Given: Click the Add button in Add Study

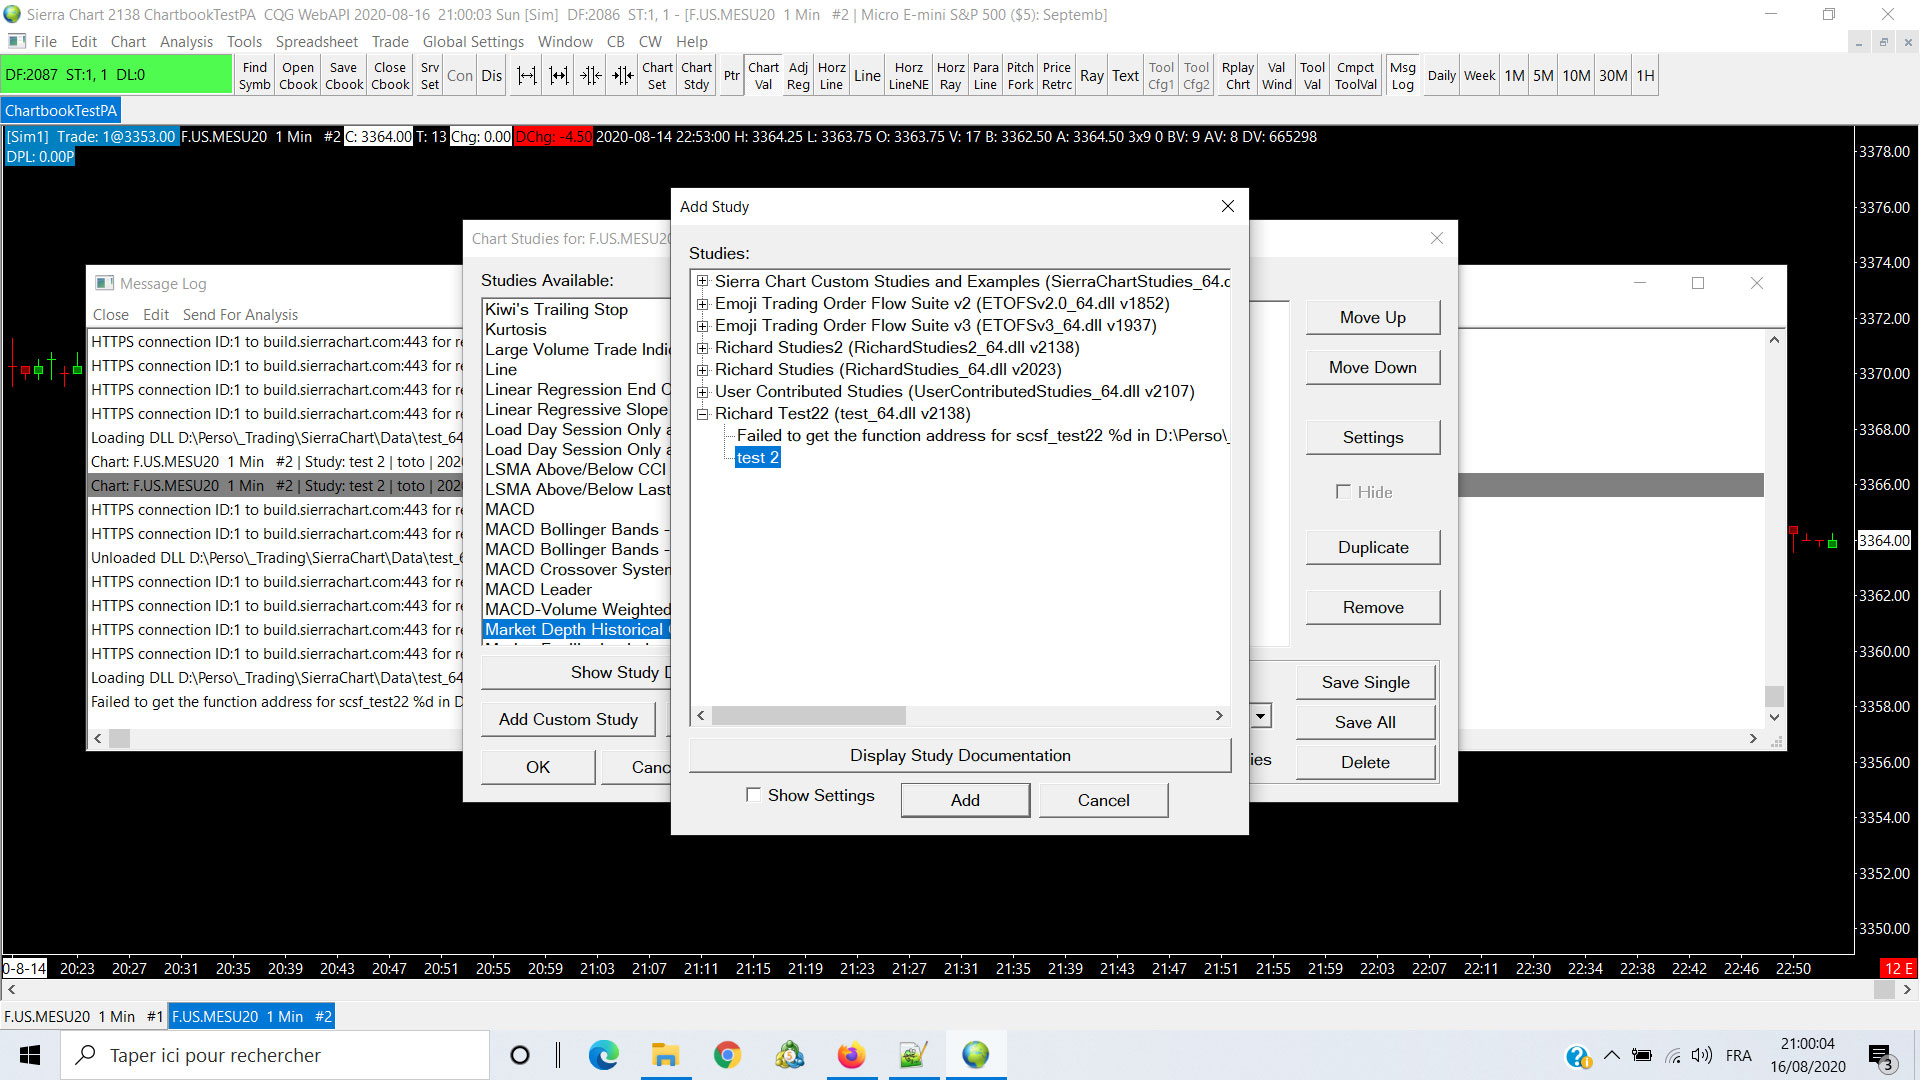Looking at the screenshot, I should tap(964, 800).
